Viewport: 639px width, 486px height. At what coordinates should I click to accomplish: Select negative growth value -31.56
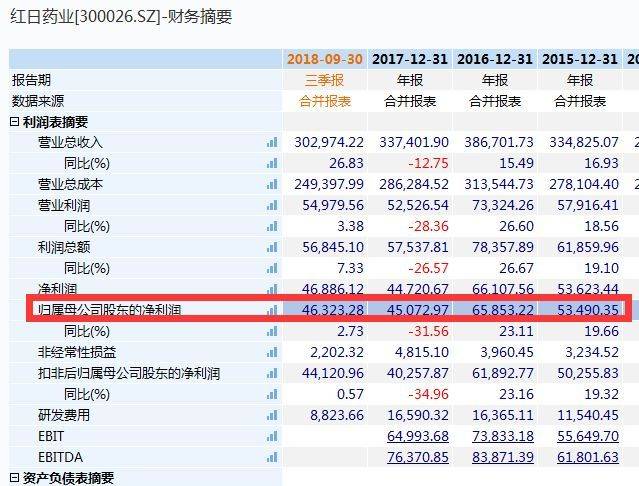pyautogui.click(x=428, y=332)
